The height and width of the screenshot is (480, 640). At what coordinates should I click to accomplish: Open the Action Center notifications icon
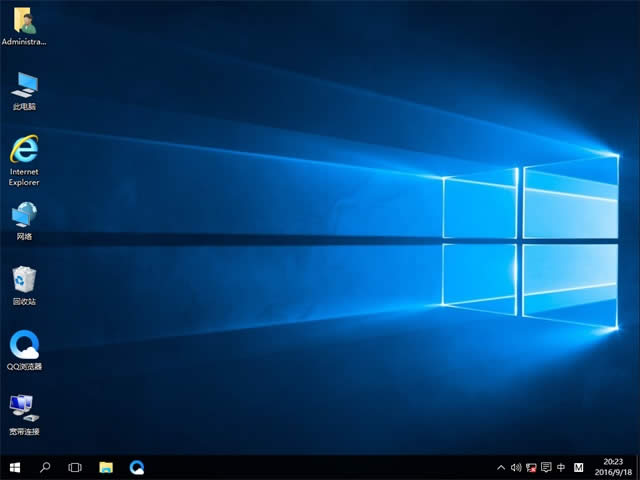tap(546, 467)
